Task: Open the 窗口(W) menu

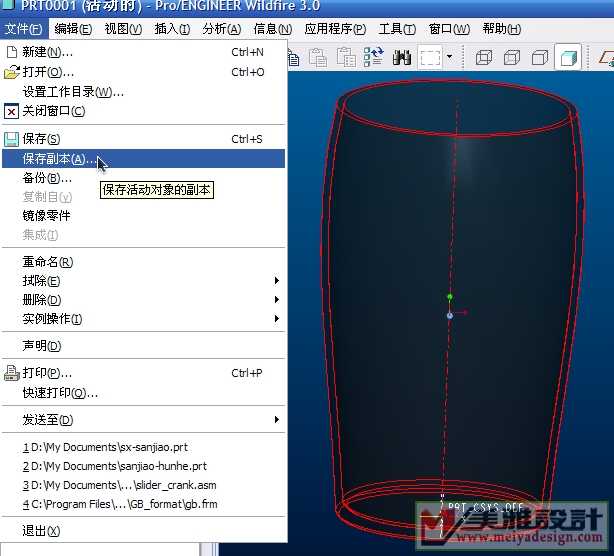Action: coord(449,29)
